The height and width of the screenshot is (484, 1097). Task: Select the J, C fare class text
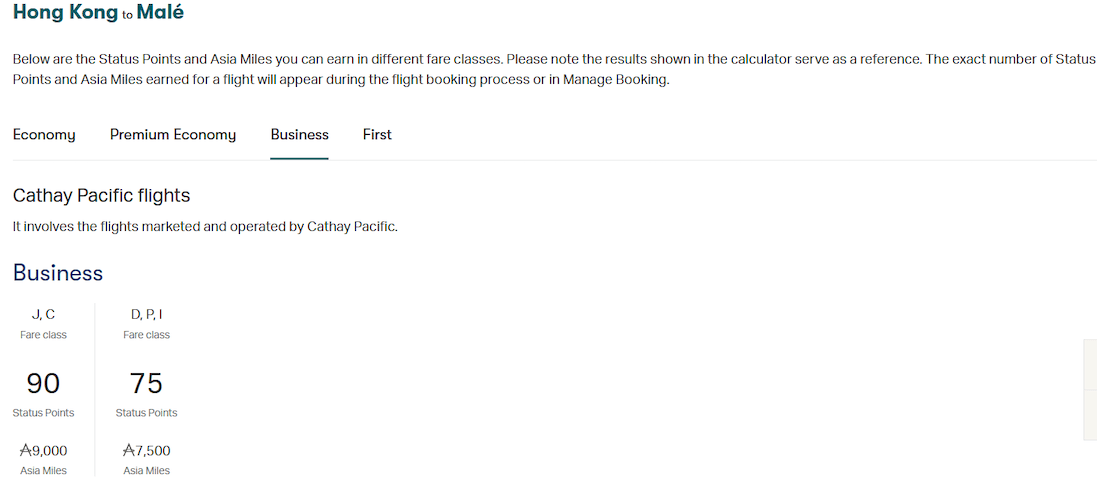point(43,315)
